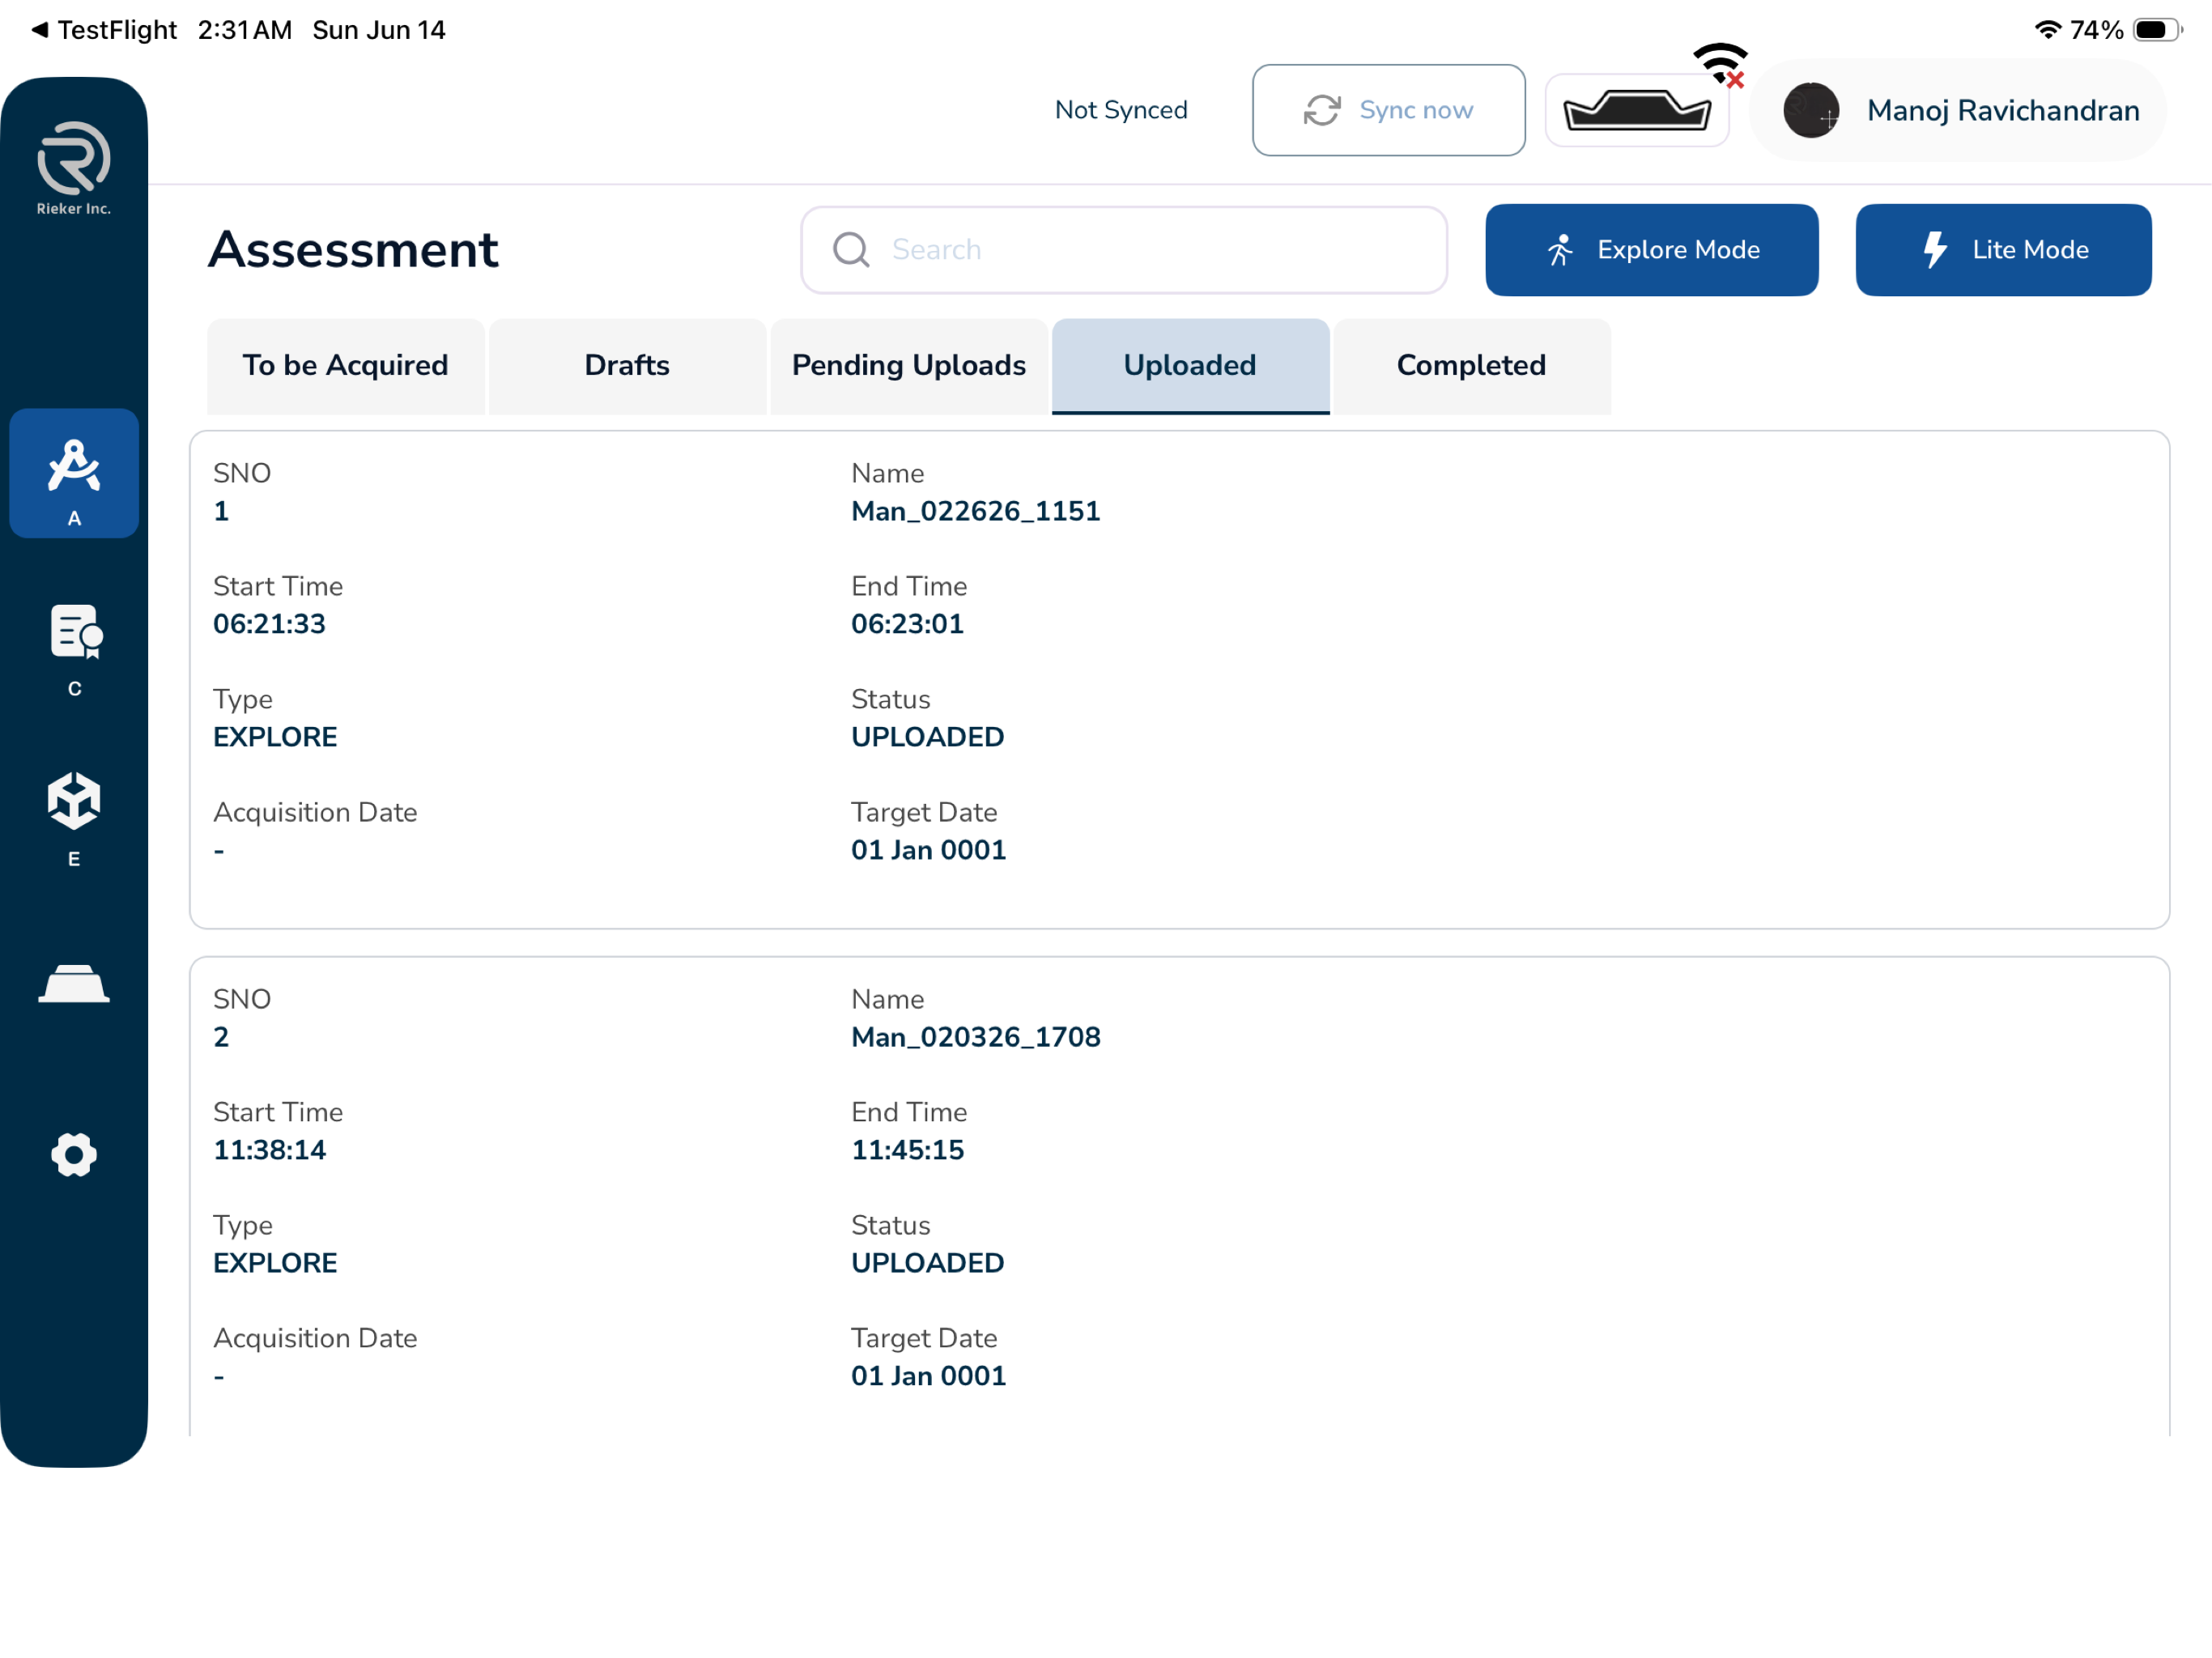This screenshot has width=2212, height=1658.
Task: Open the Explore (E) cube sidebar icon
Action: click(74, 817)
